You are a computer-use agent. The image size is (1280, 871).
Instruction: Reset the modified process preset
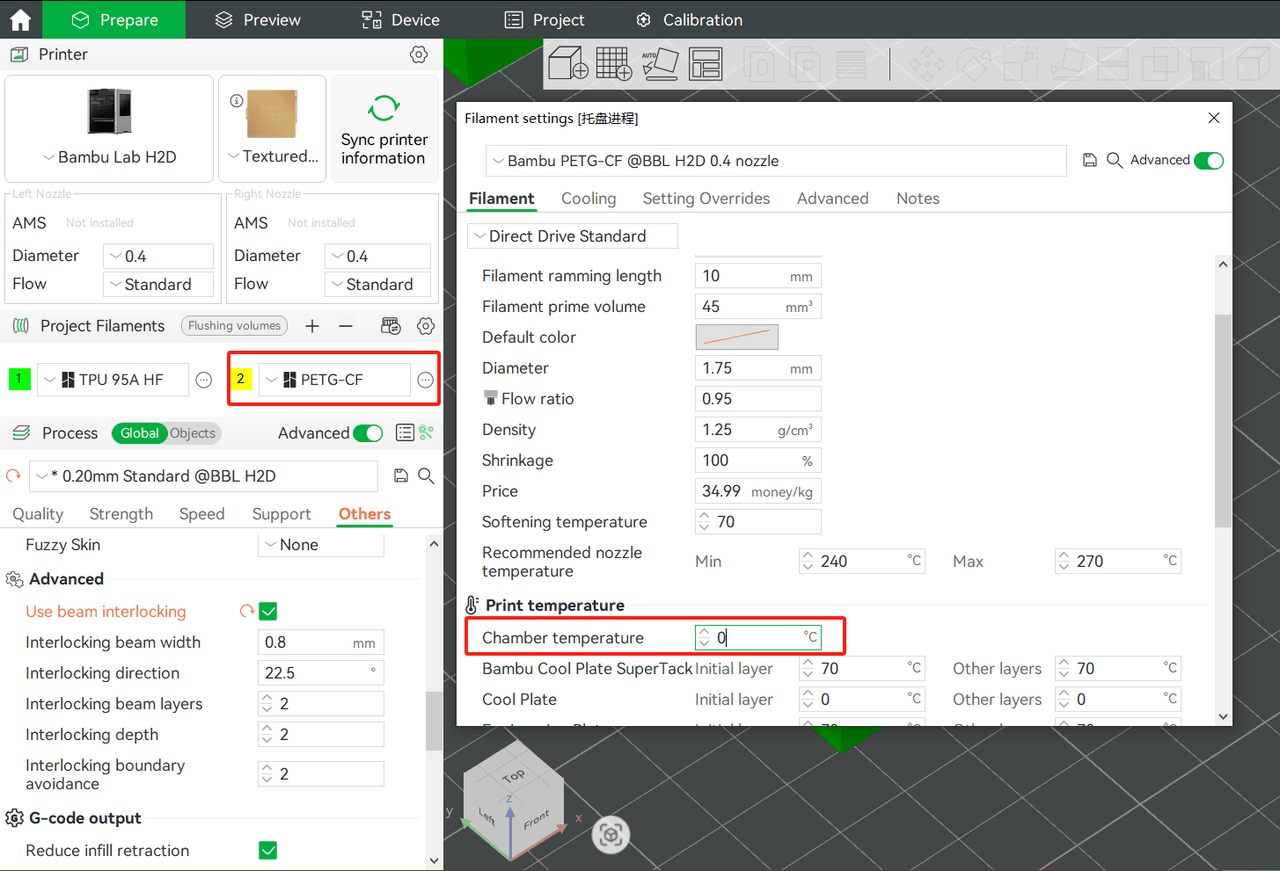(13, 476)
